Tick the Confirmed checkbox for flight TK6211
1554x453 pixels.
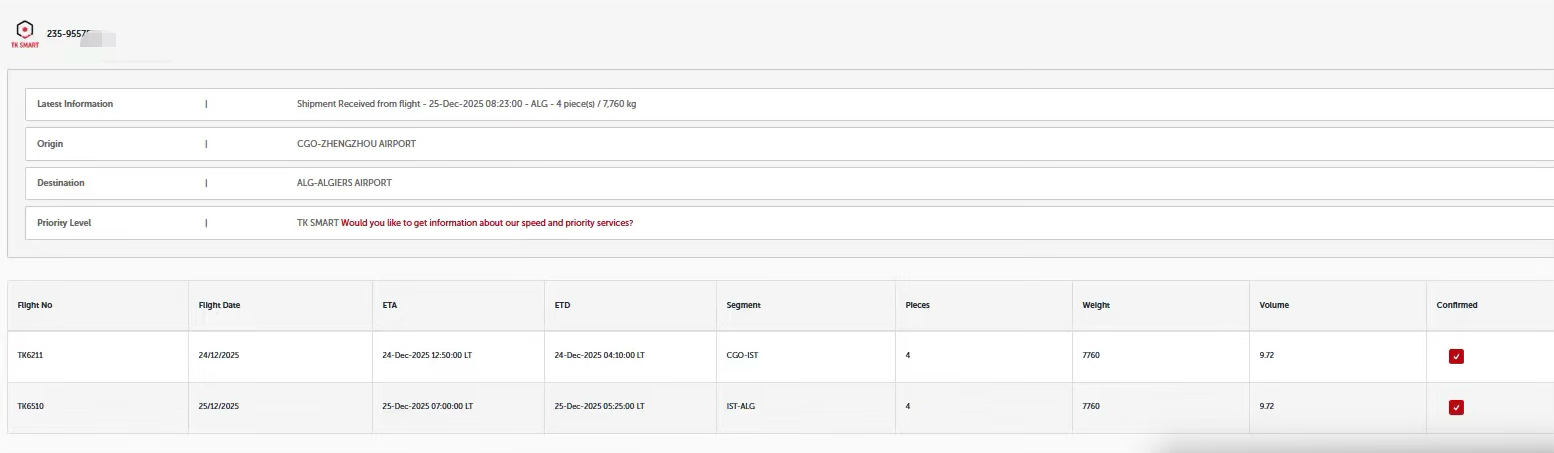point(1456,356)
